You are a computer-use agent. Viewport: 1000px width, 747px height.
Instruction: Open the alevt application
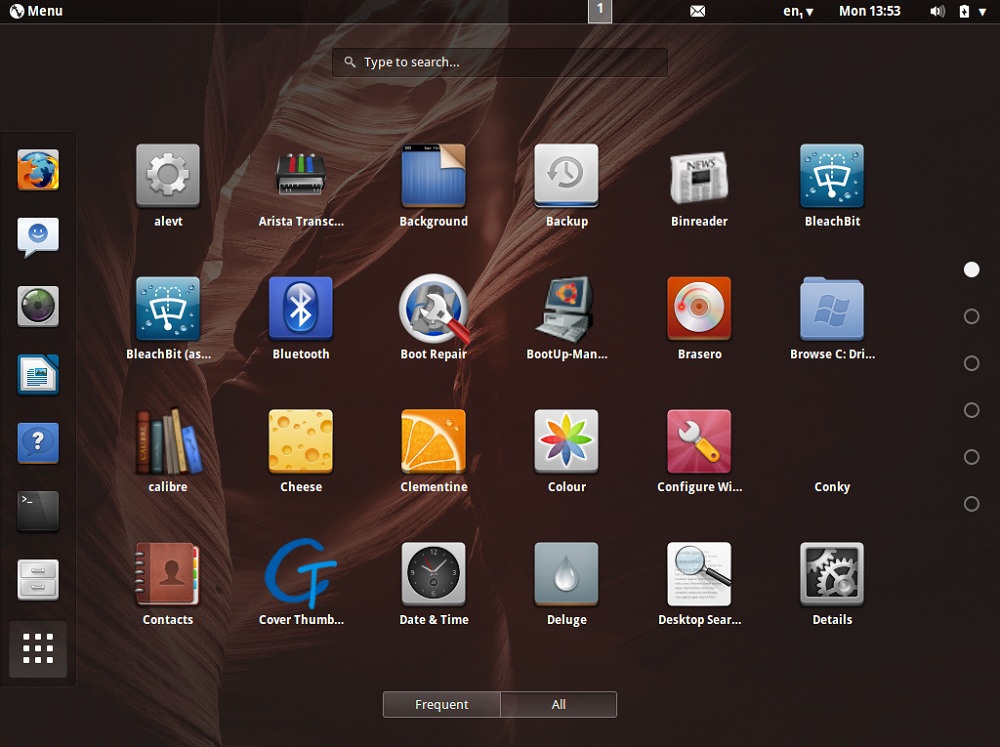(168, 175)
